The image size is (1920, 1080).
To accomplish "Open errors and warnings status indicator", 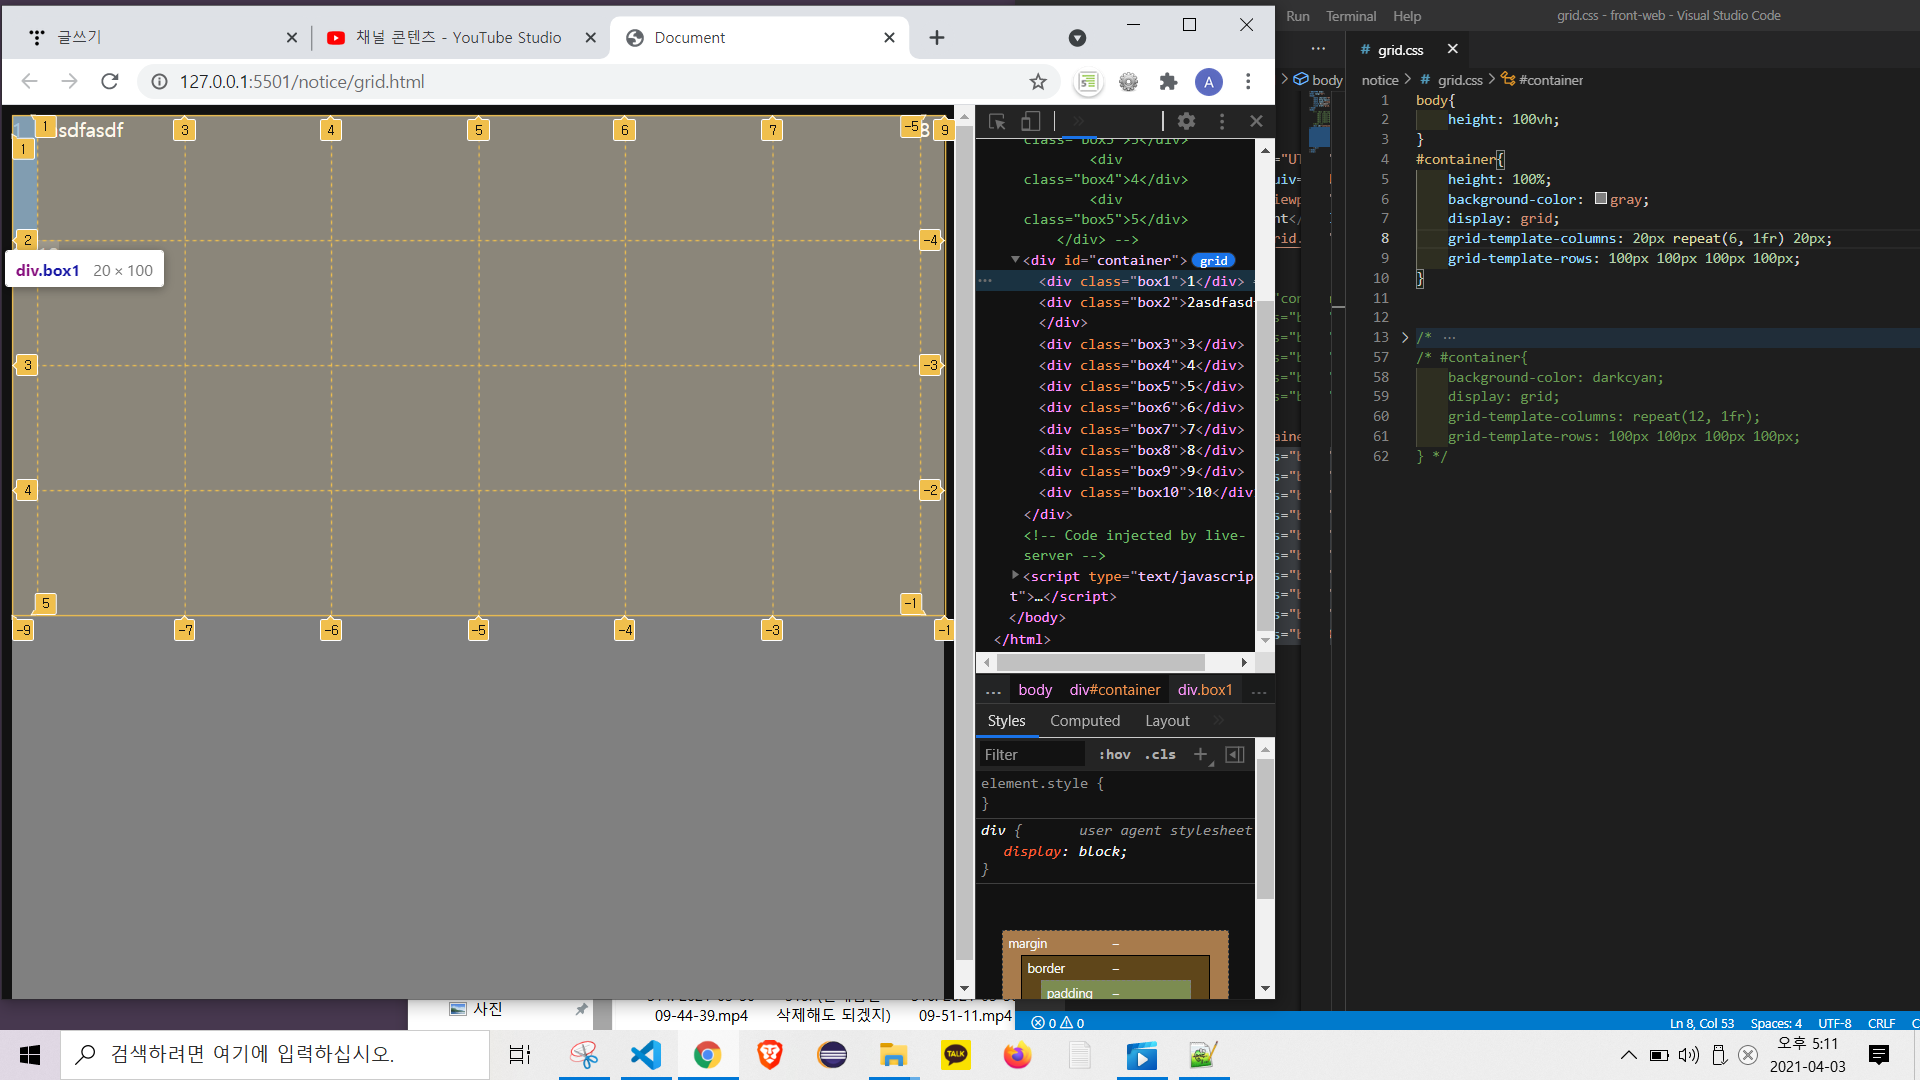I will 1057,1023.
